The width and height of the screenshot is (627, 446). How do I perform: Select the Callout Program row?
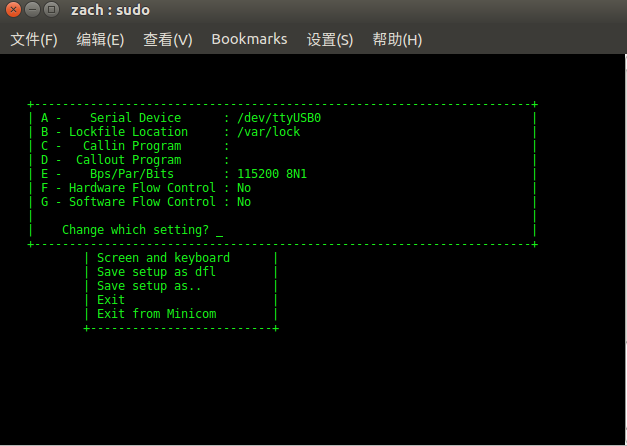click(x=128, y=160)
